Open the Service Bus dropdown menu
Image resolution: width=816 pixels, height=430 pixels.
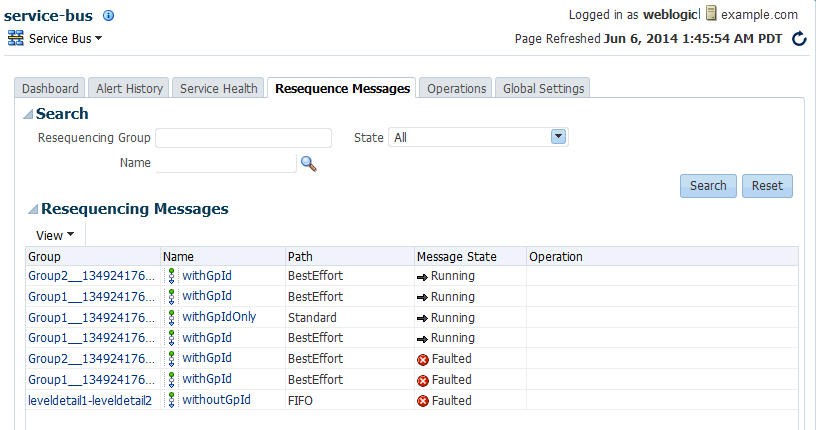(x=65, y=39)
